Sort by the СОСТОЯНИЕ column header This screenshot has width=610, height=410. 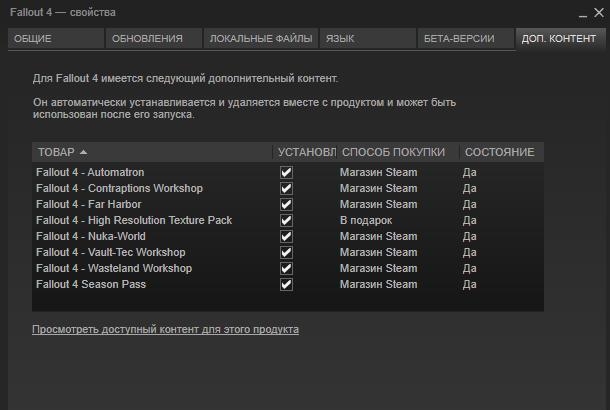502,152
